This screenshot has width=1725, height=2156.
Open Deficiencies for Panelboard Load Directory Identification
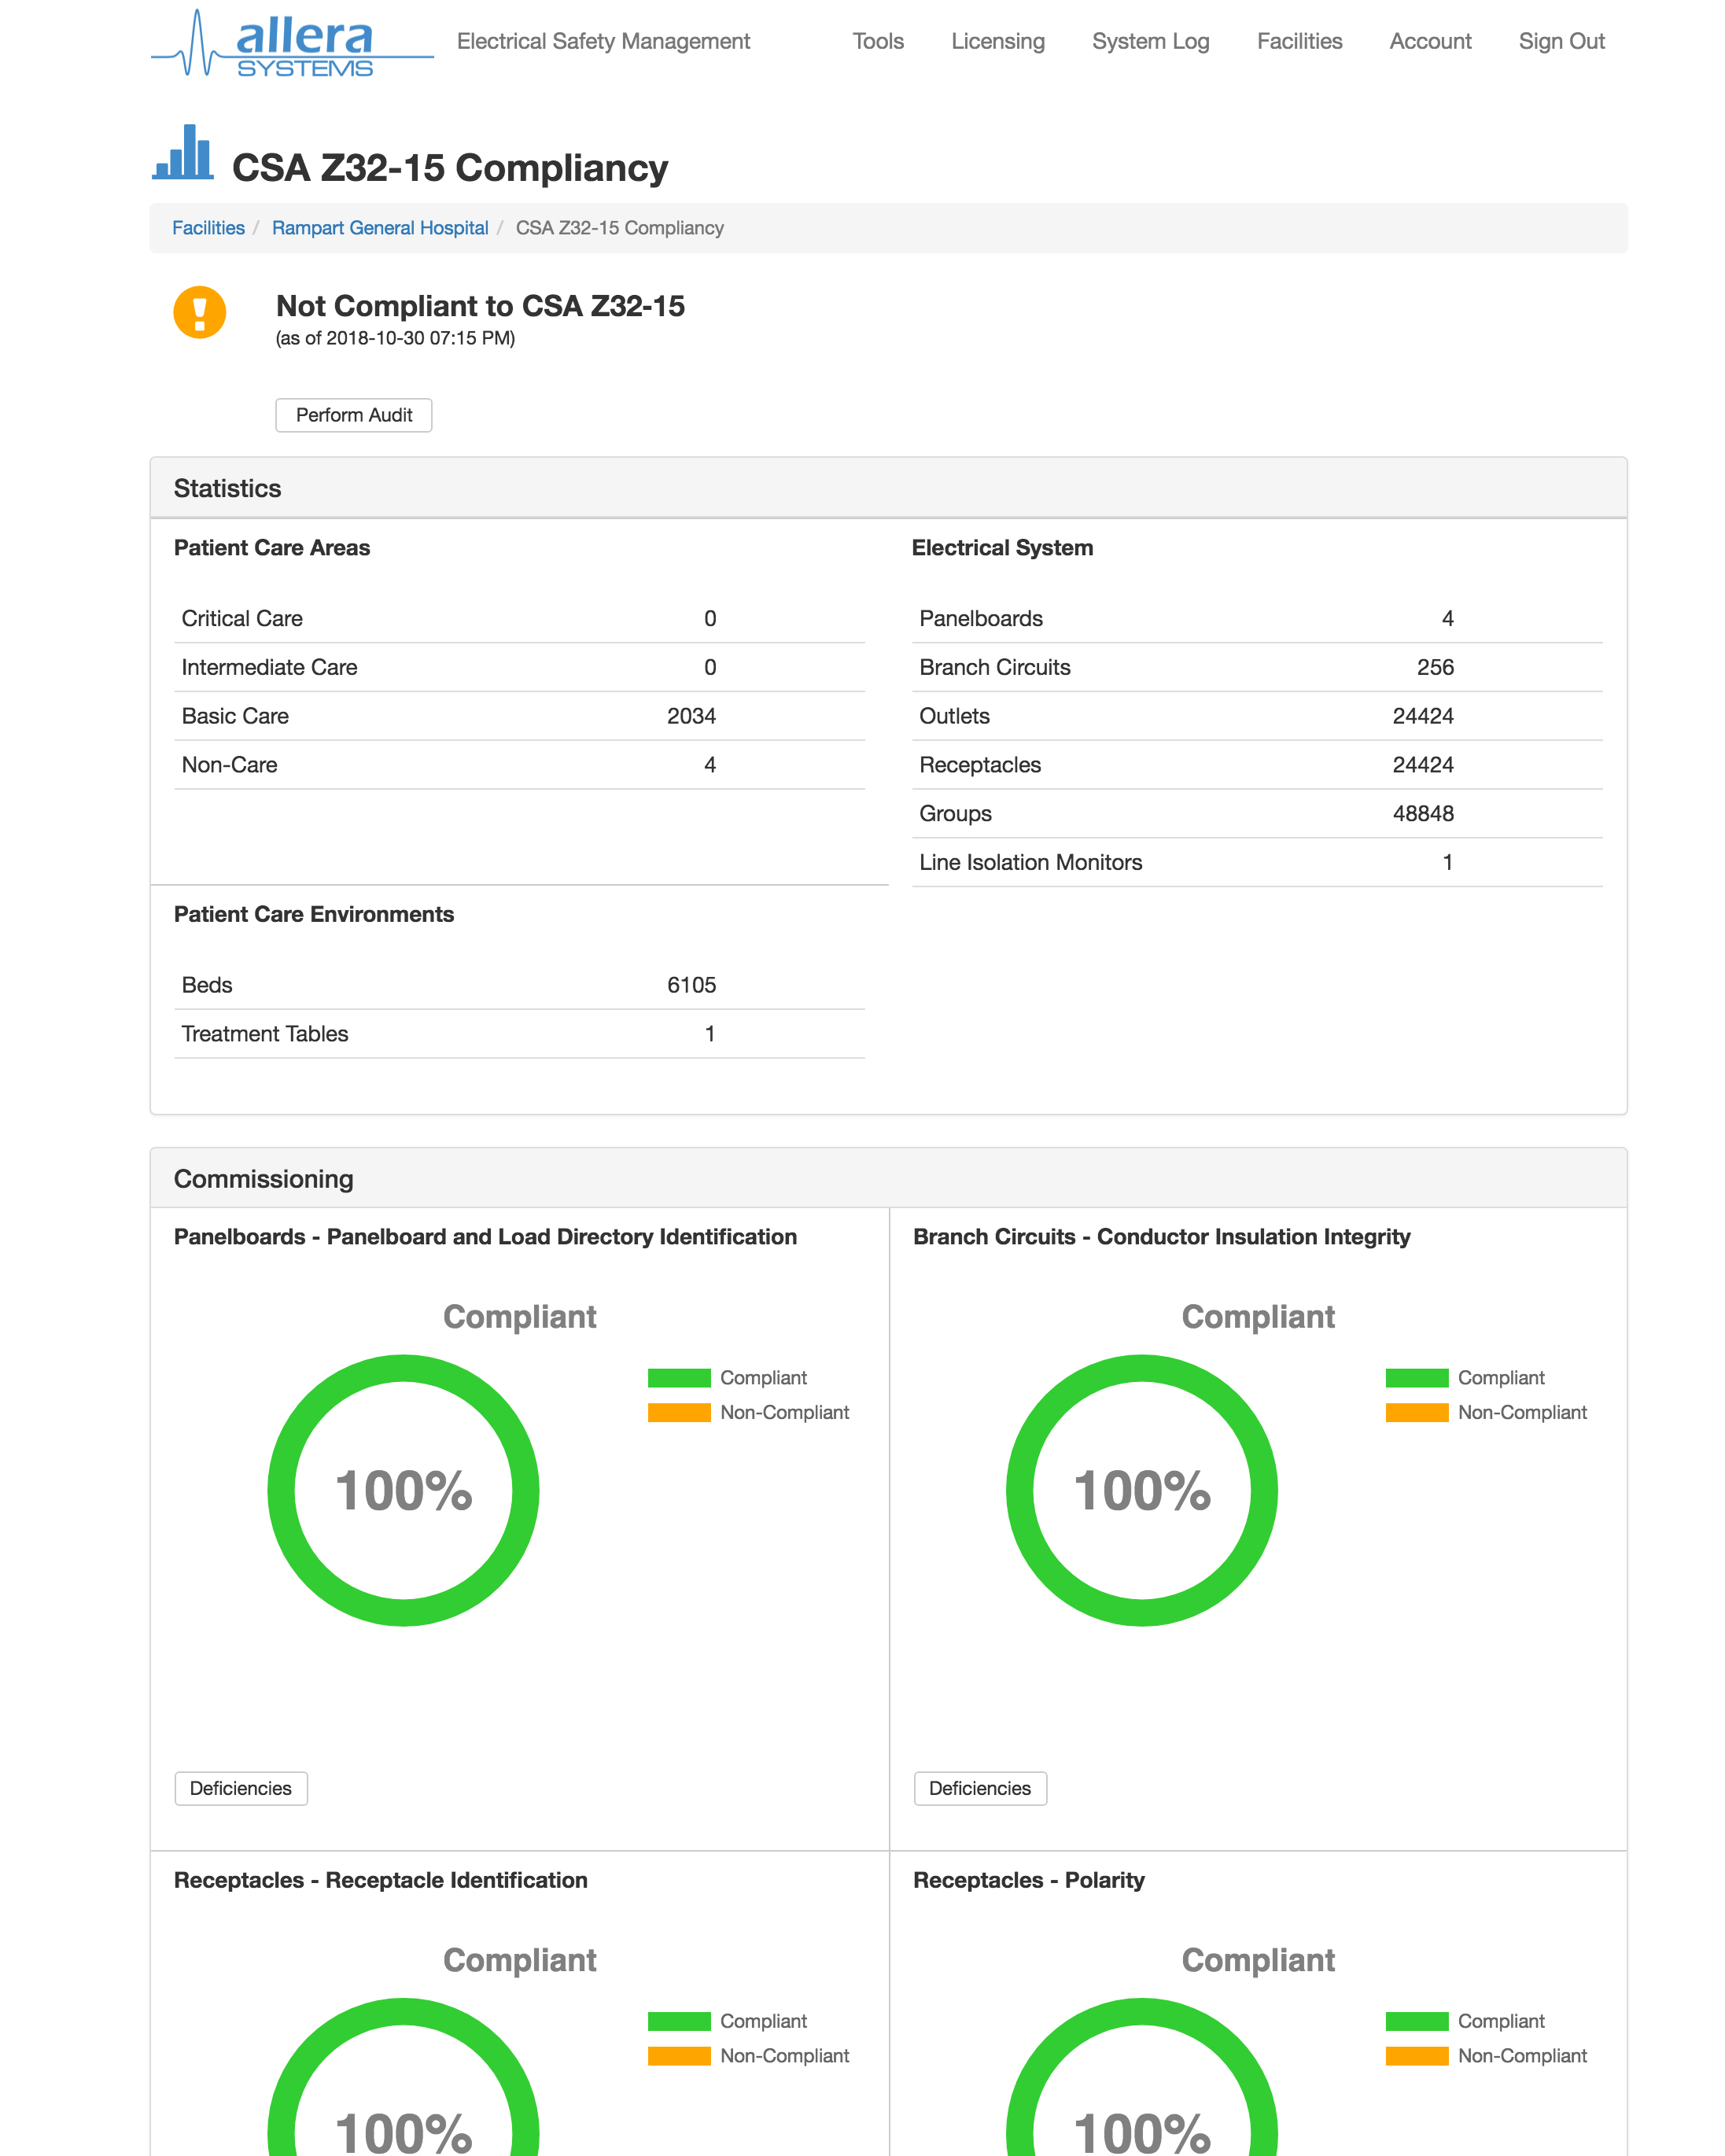coord(241,1788)
